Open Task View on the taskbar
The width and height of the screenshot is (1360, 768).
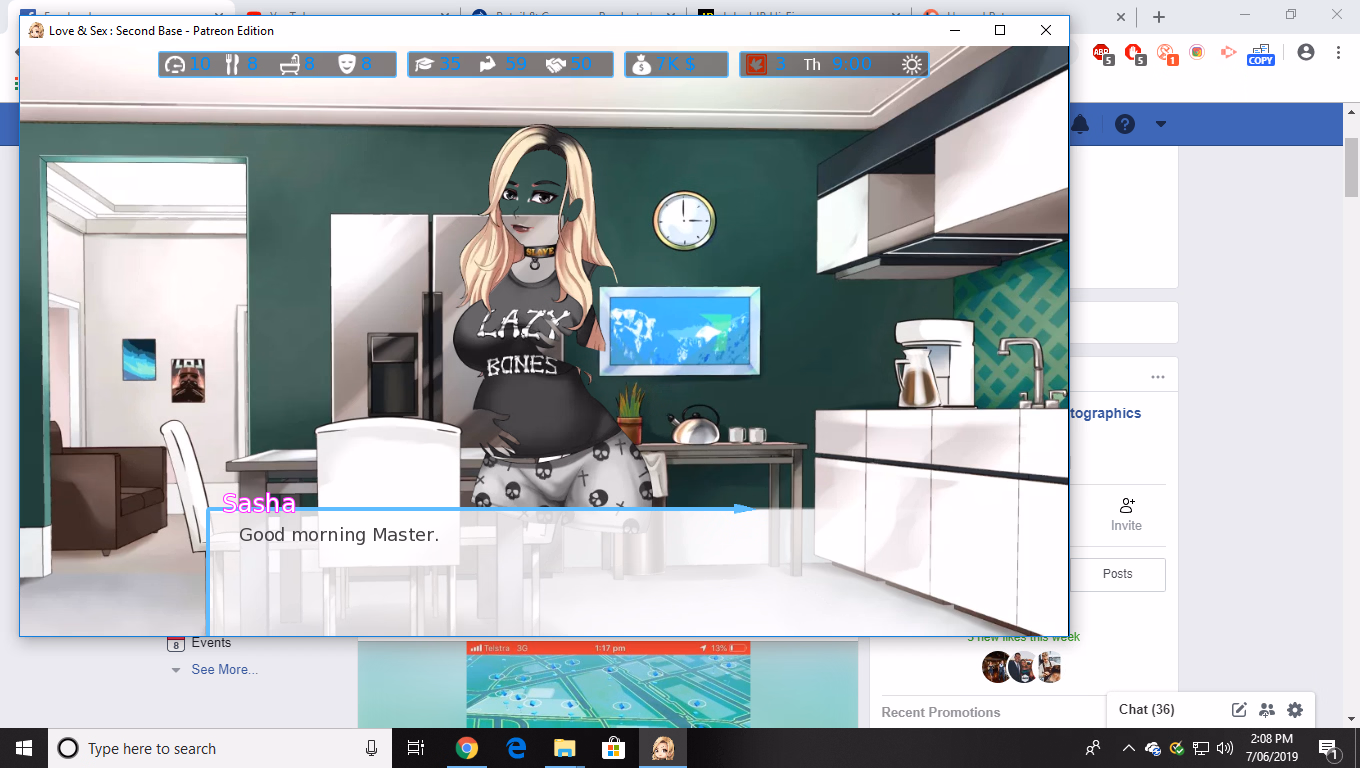(x=416, y=748)
